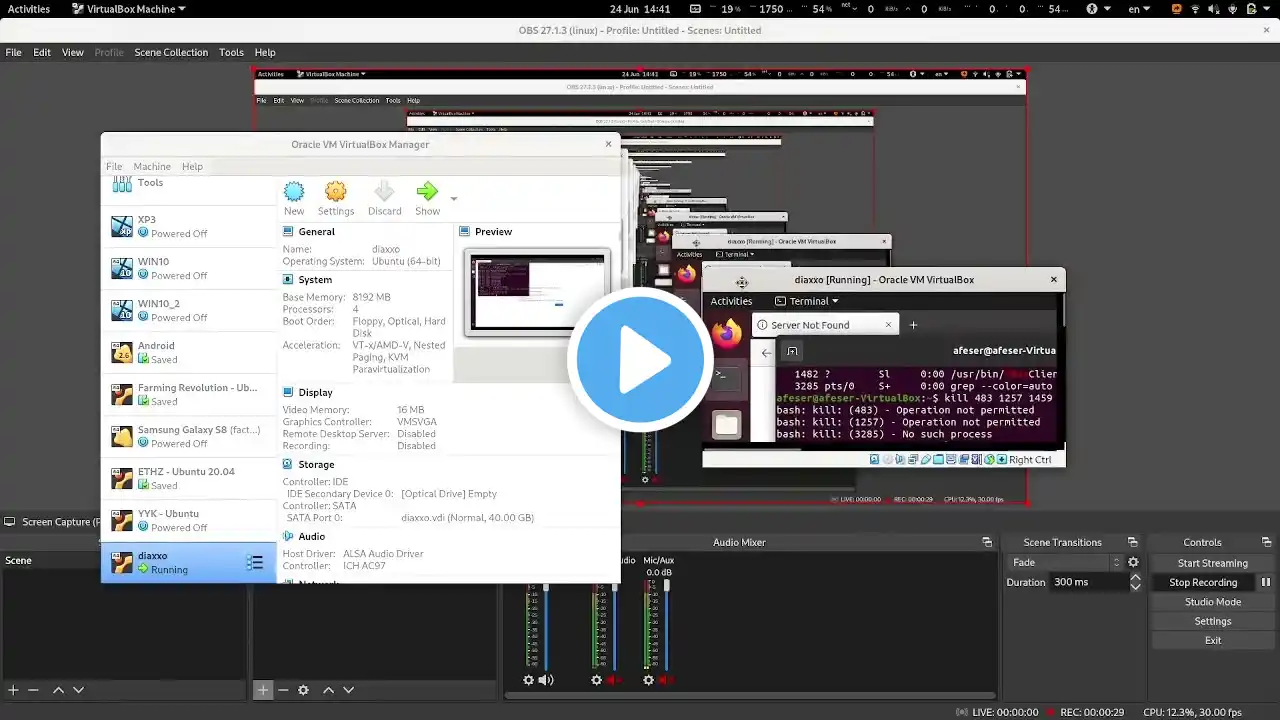
Task: Open OBS Settings from Controls
Action: 1212,621
